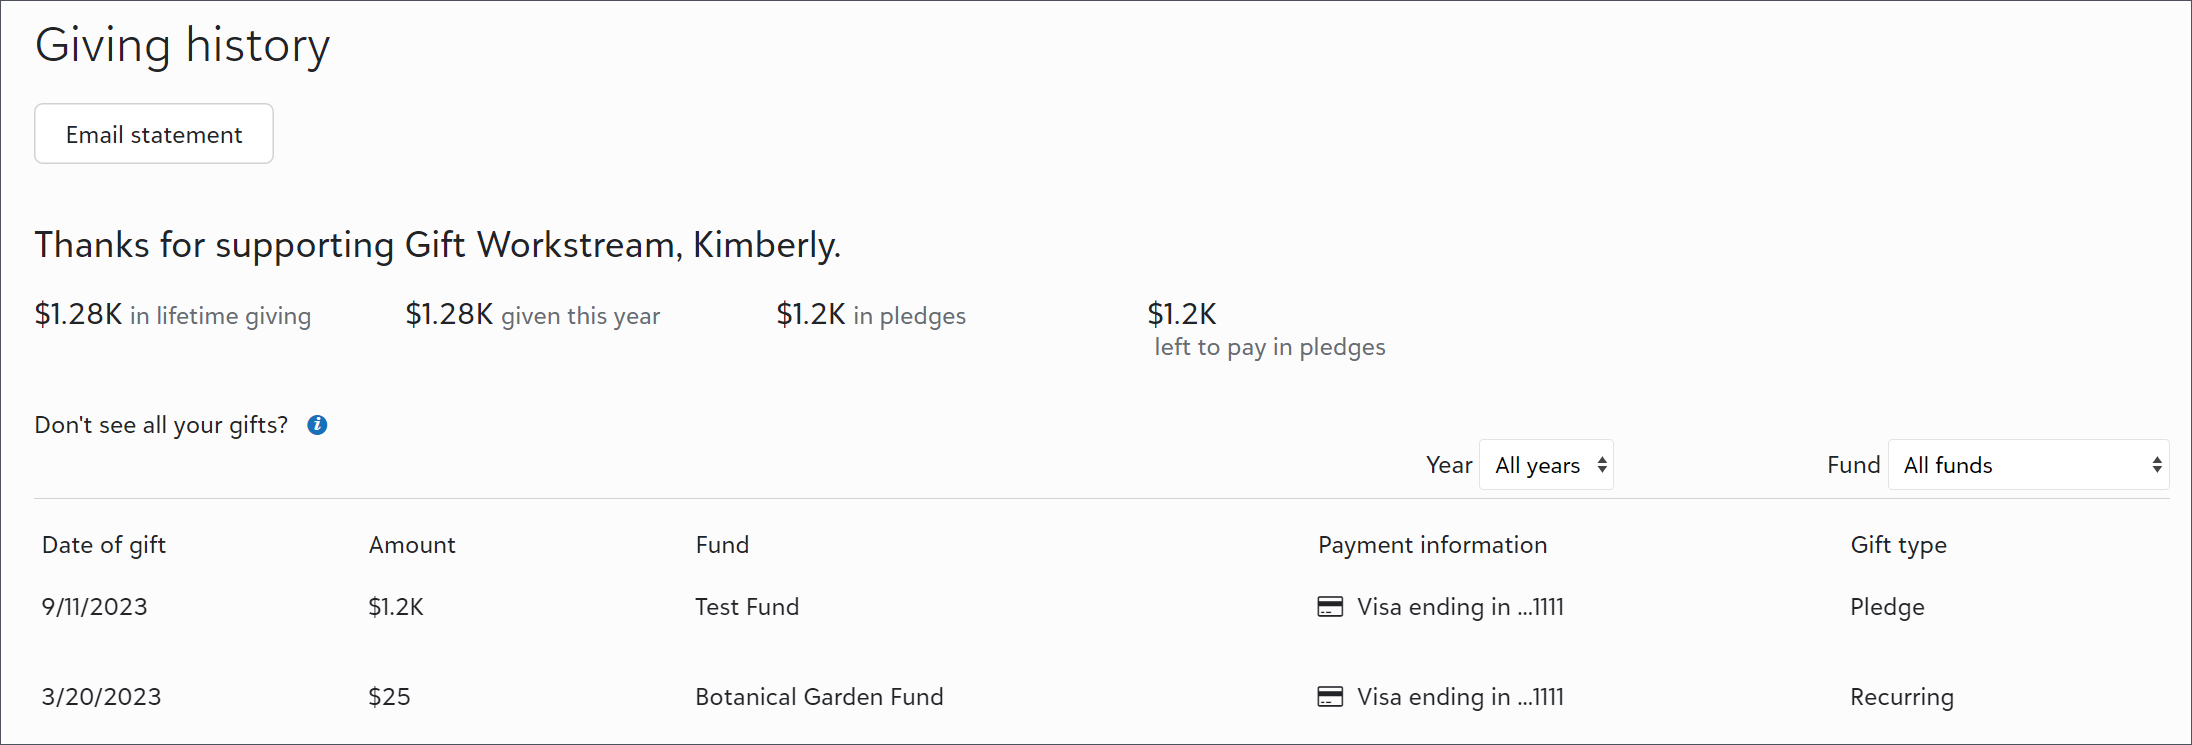Click the Pledge gift type cell
The height and width of the screenshot is (745, 2192).
tap(1887, 607)
